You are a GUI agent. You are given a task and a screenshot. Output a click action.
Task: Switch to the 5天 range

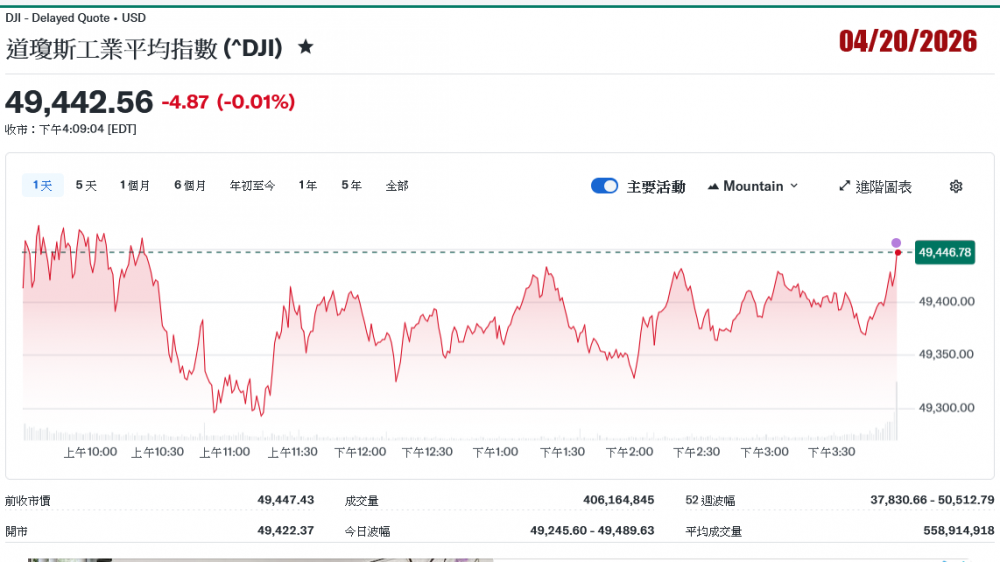pos(86,185)
